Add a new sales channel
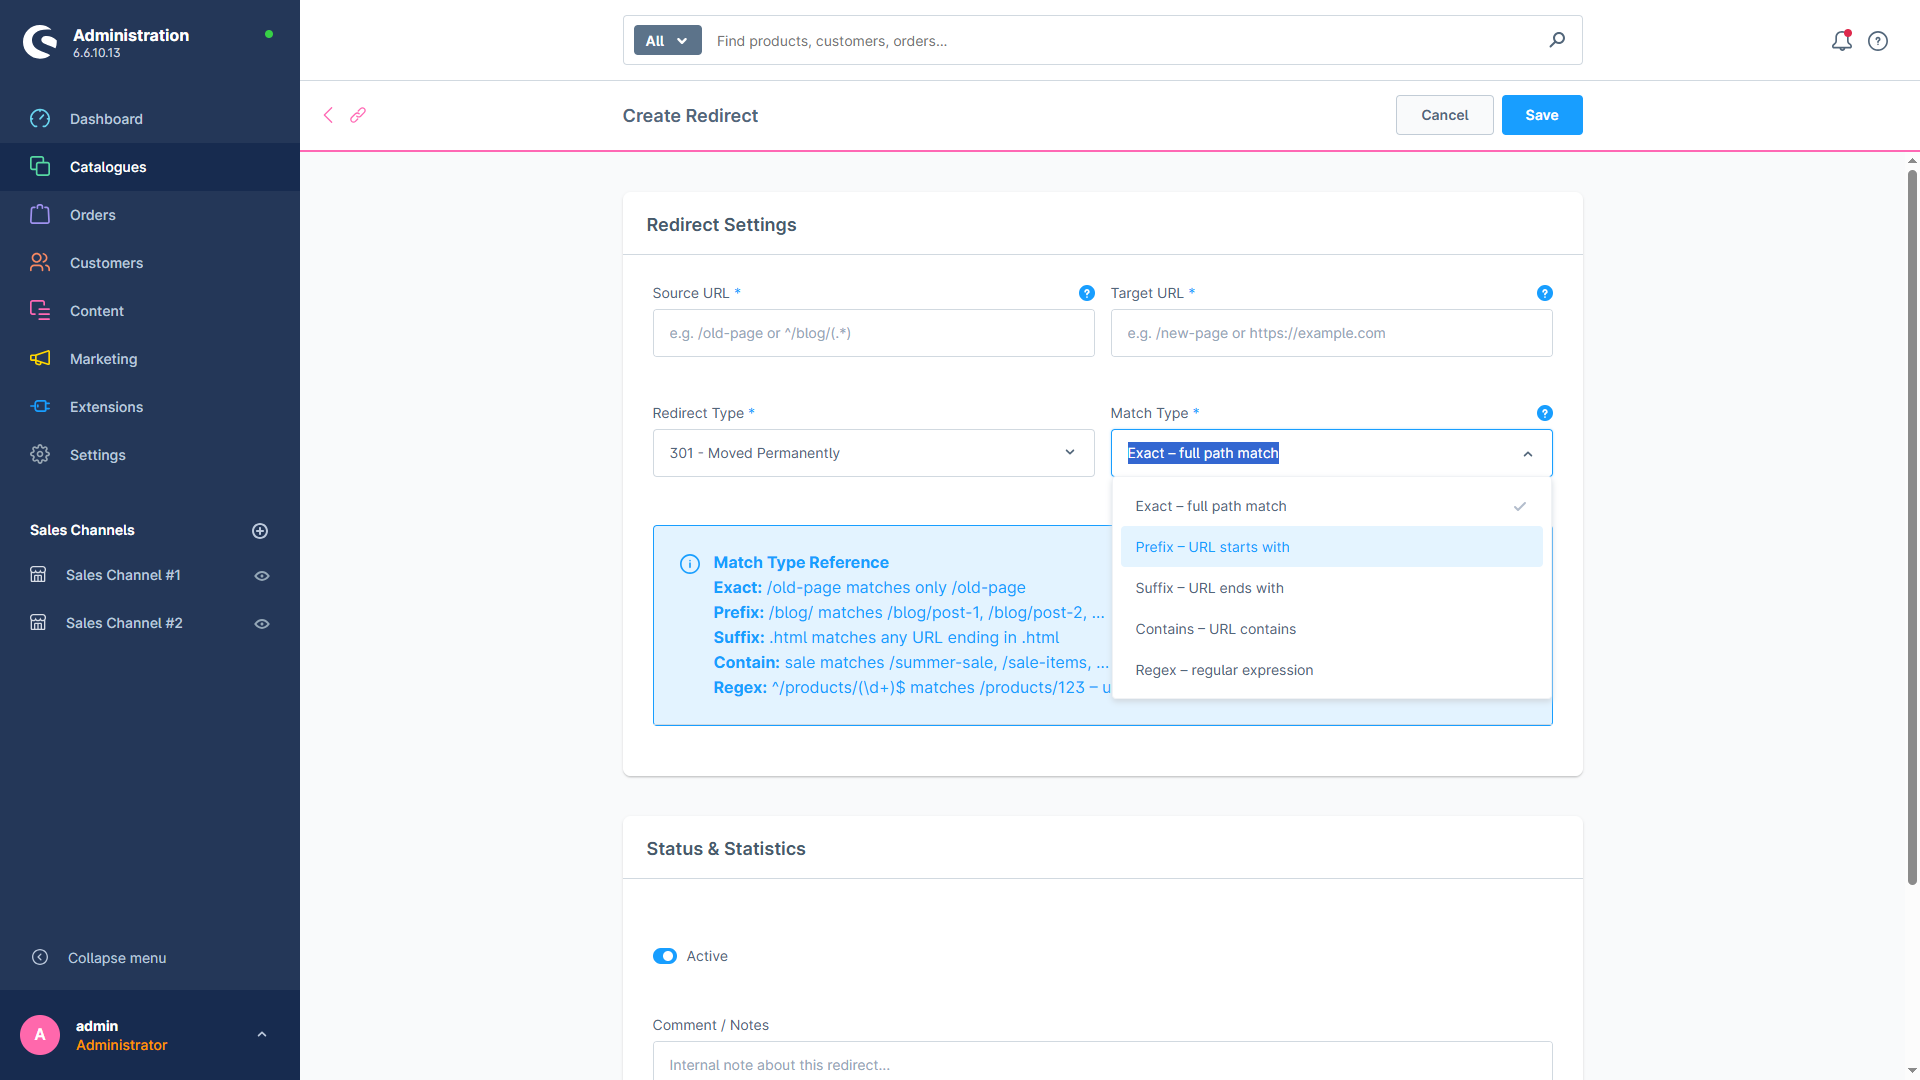Viewport: 1920px width, 1080px height. [x=260, y=531]
